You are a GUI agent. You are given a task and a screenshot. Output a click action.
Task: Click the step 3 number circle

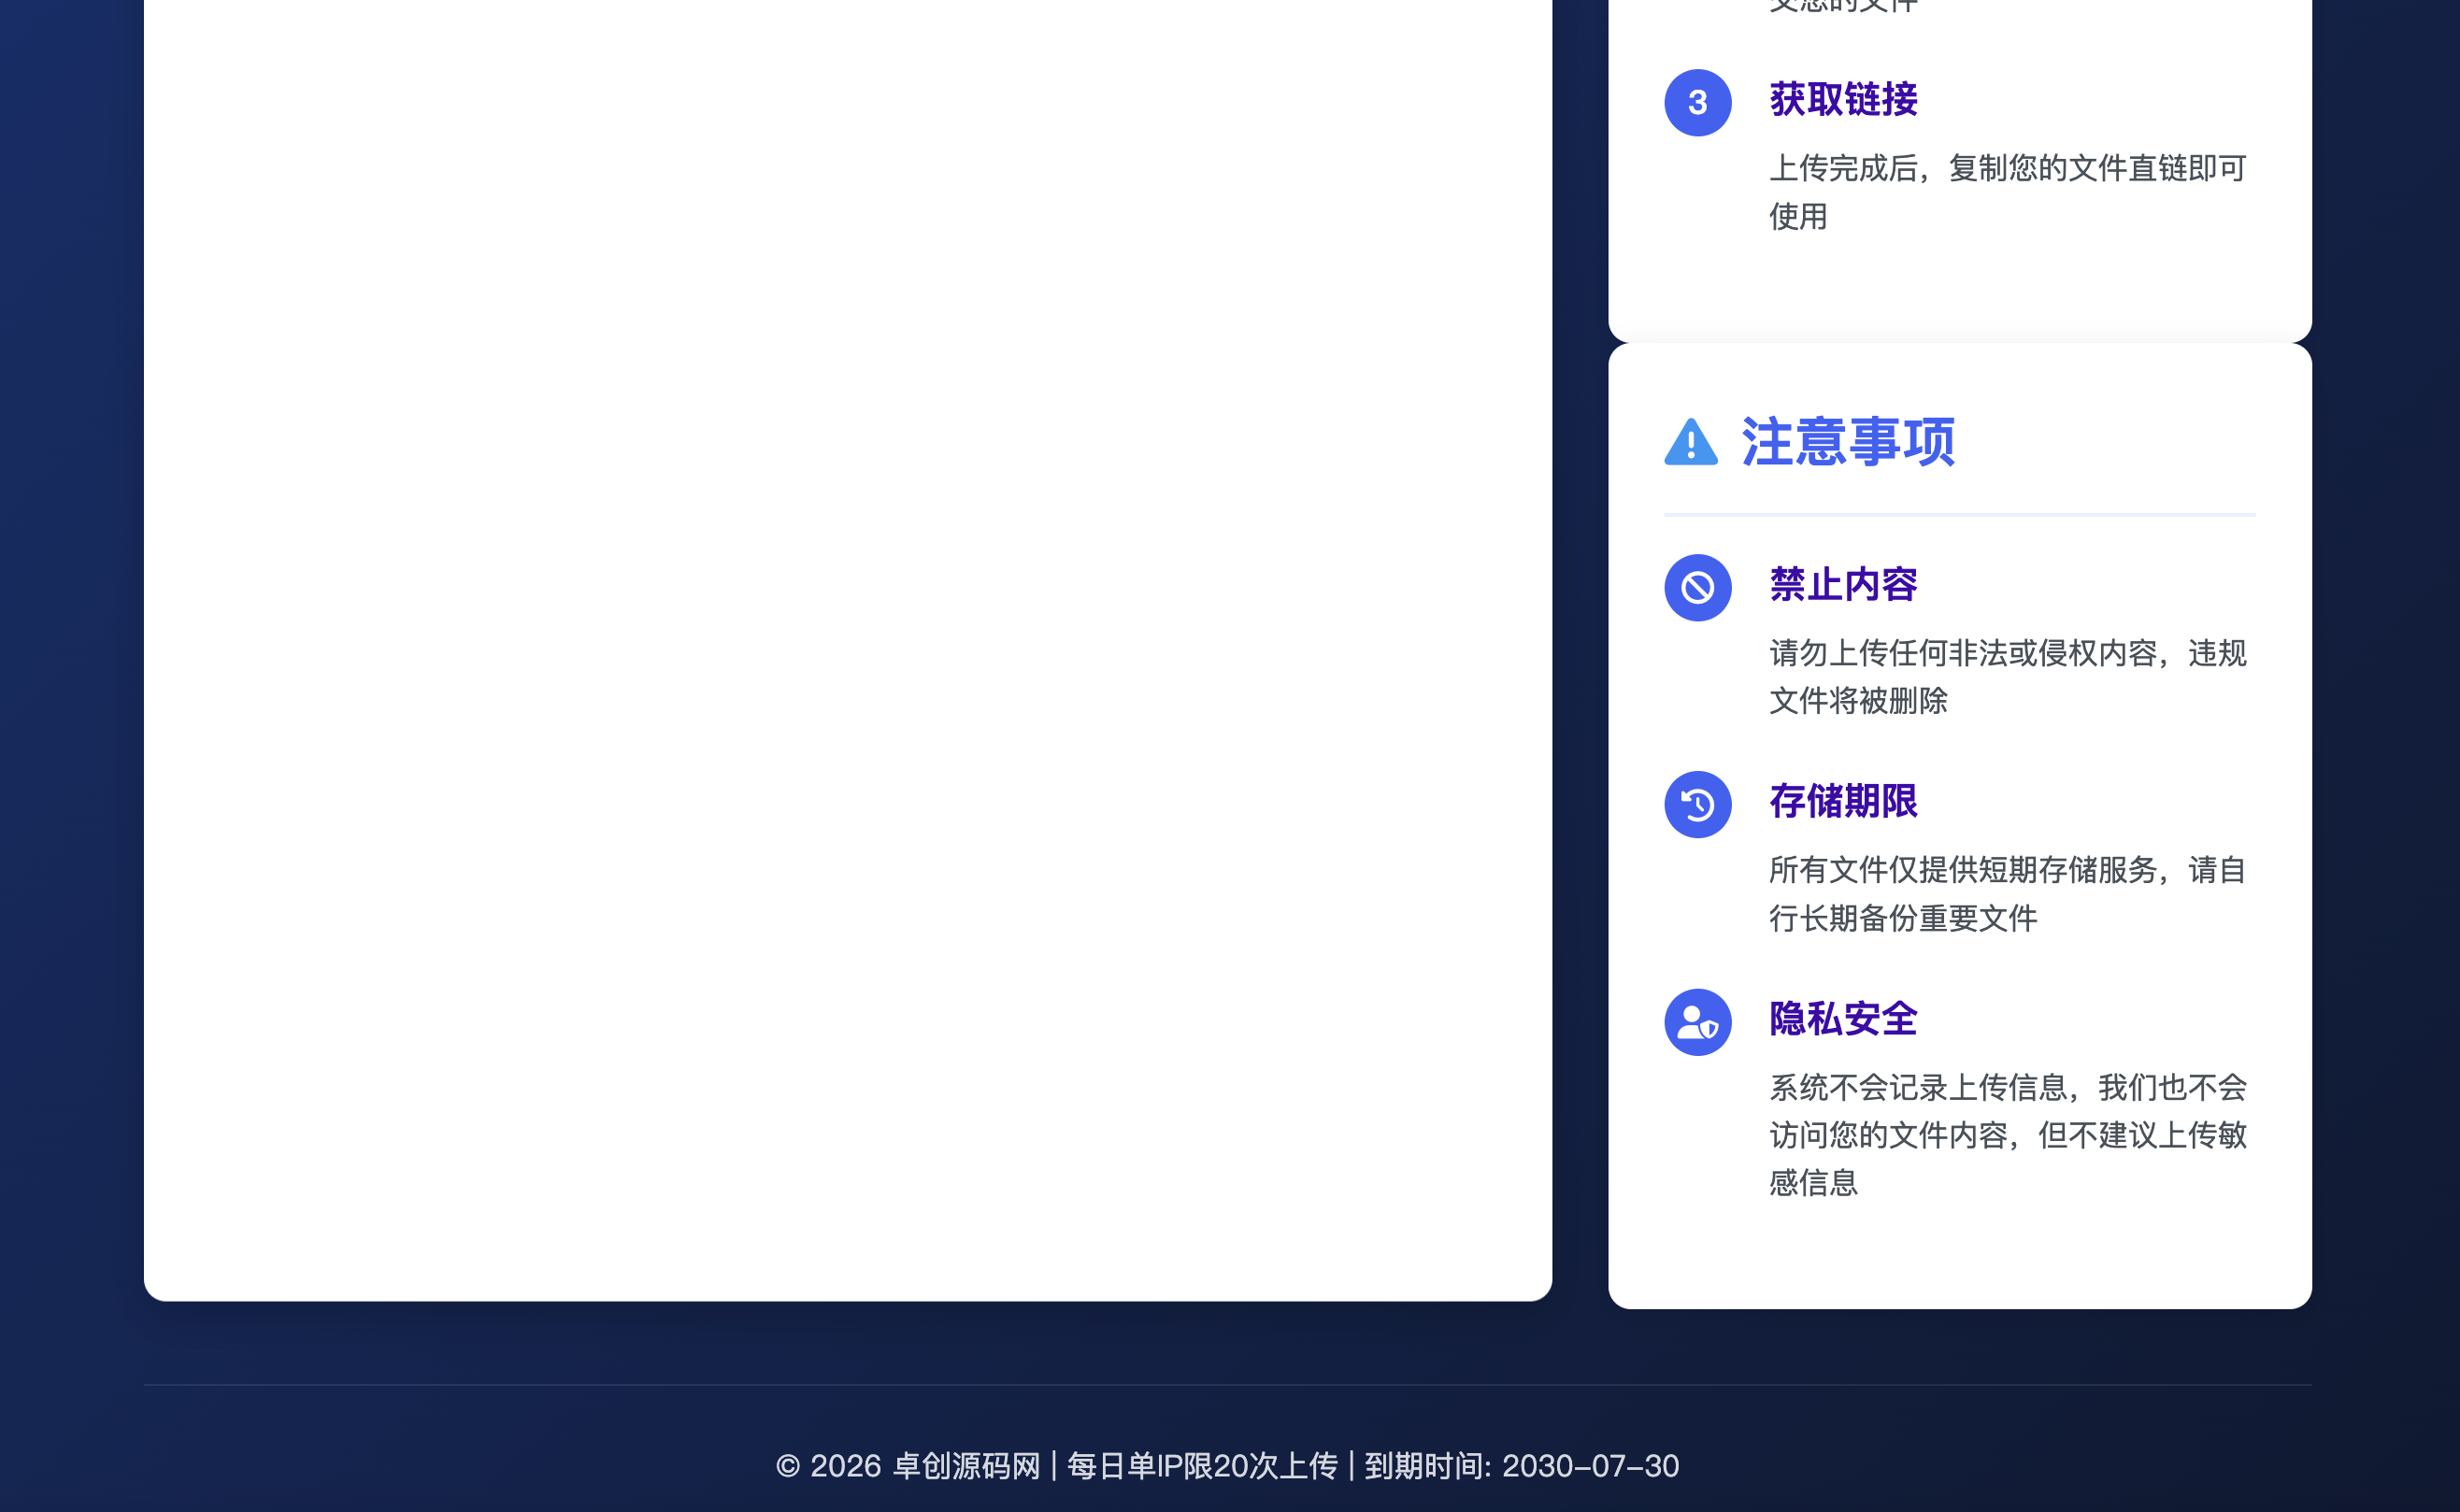[x=1697, y=103]
